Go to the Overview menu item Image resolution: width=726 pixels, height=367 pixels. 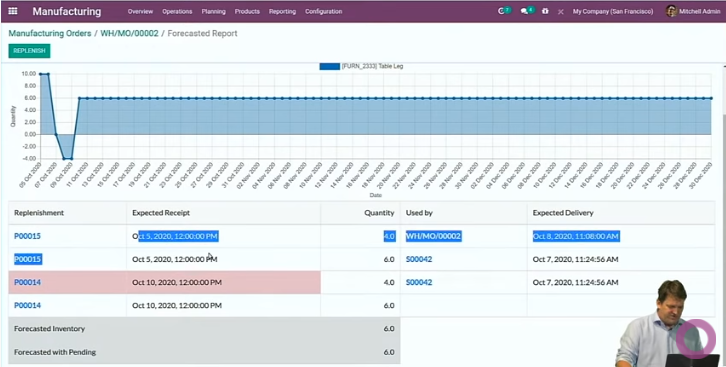point(140,12)
